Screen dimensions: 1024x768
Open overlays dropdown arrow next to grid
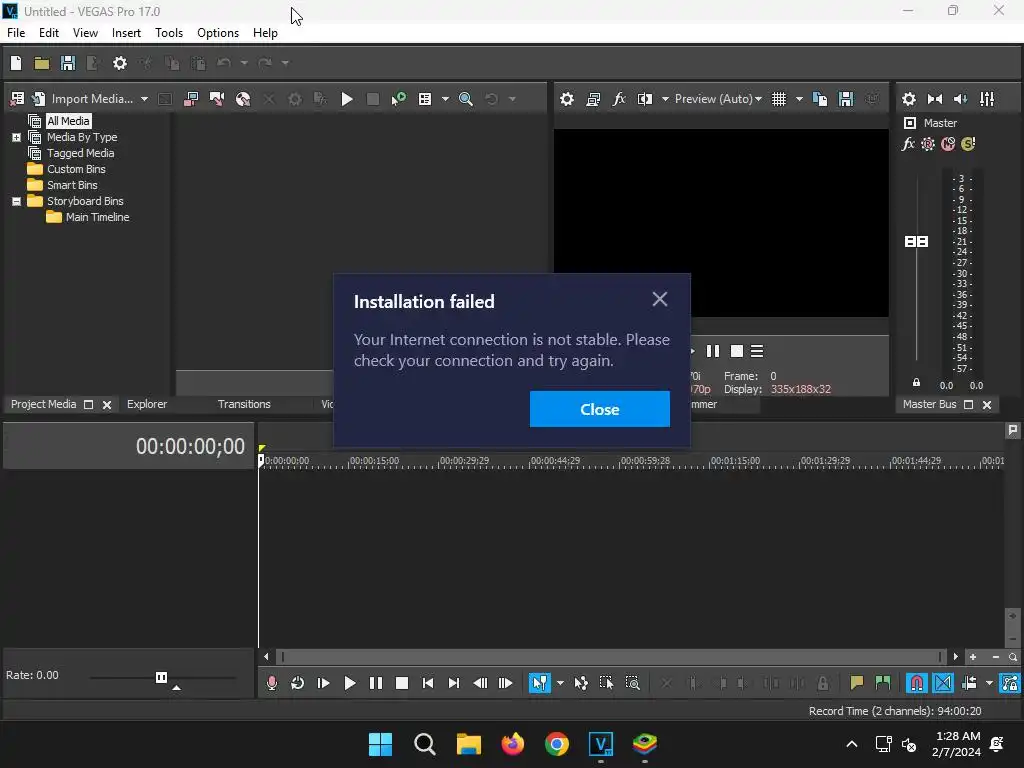coord(799,99)
